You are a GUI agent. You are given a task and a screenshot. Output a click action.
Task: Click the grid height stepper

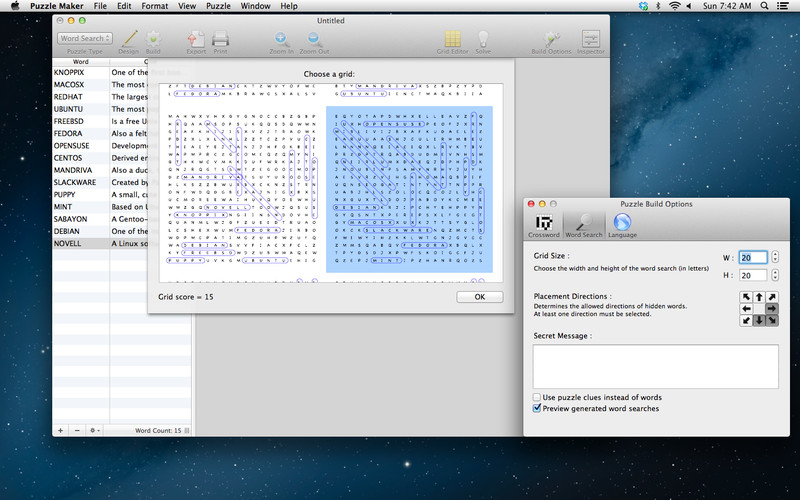coord(775,275)
